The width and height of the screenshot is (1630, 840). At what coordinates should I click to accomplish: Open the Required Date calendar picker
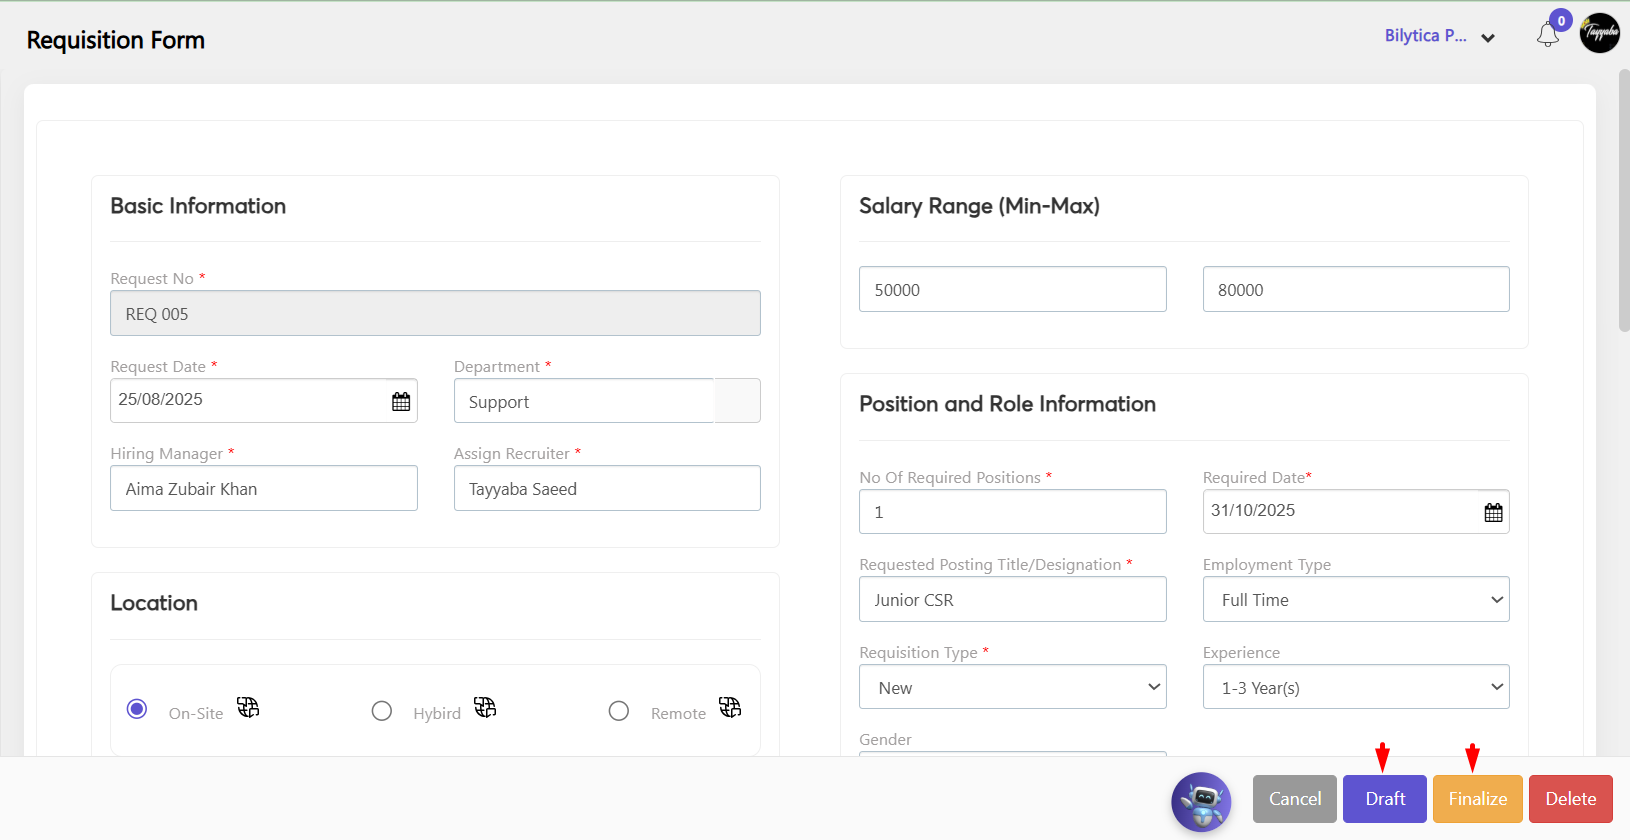(x=1493, y=512)
